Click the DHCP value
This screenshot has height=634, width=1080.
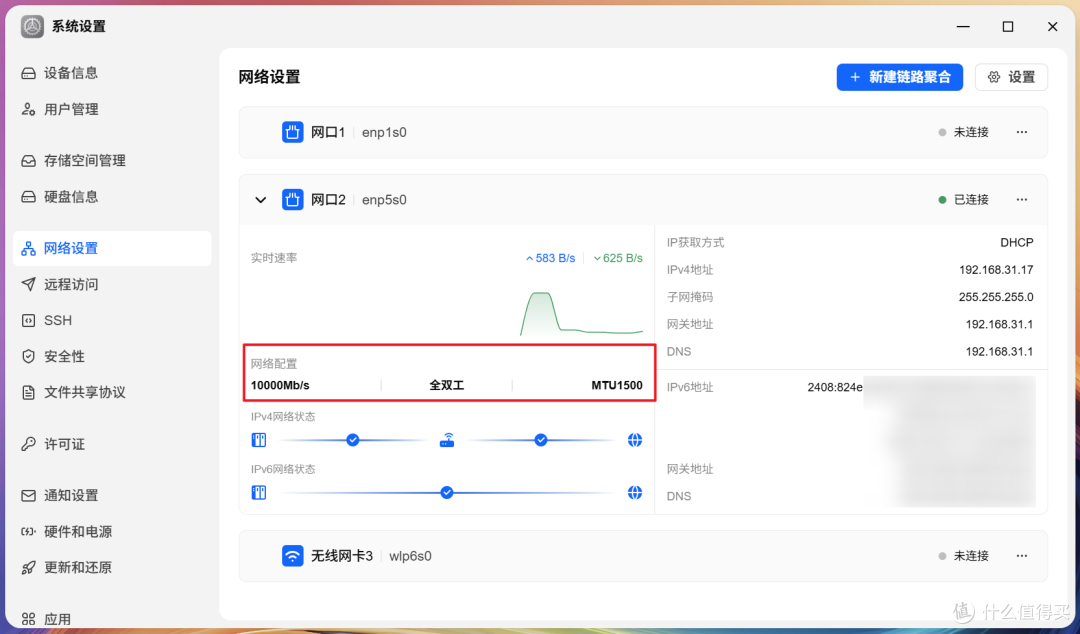coord(1017,243)
